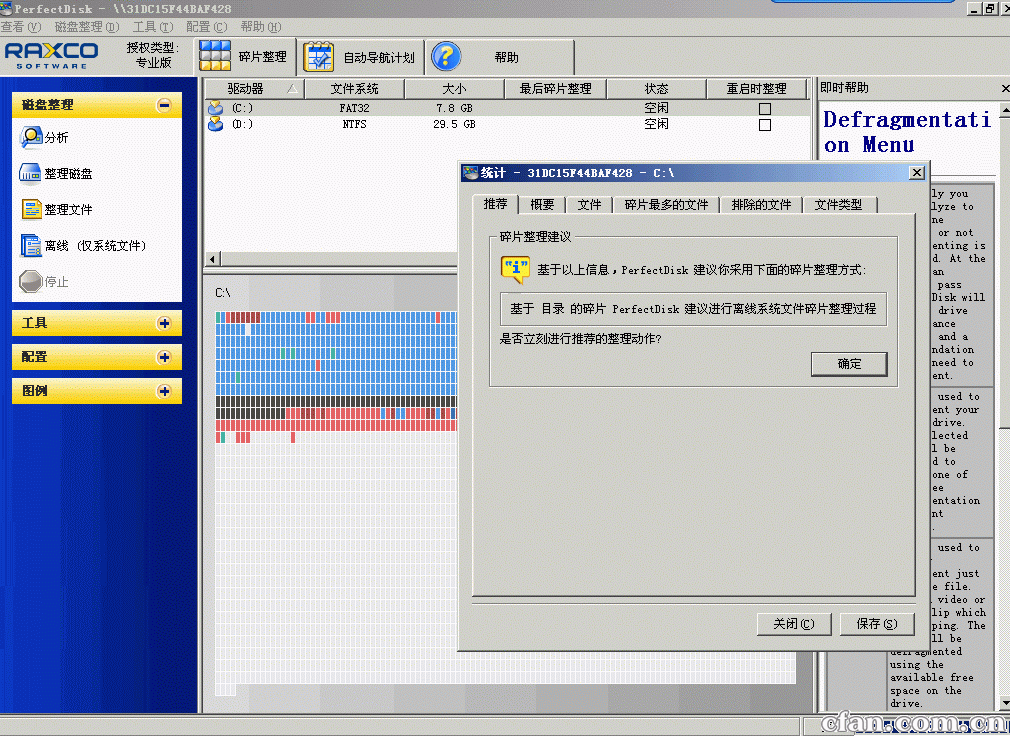
Task: Select the FAT32 cell of C: drive
Action: (354, 108)
